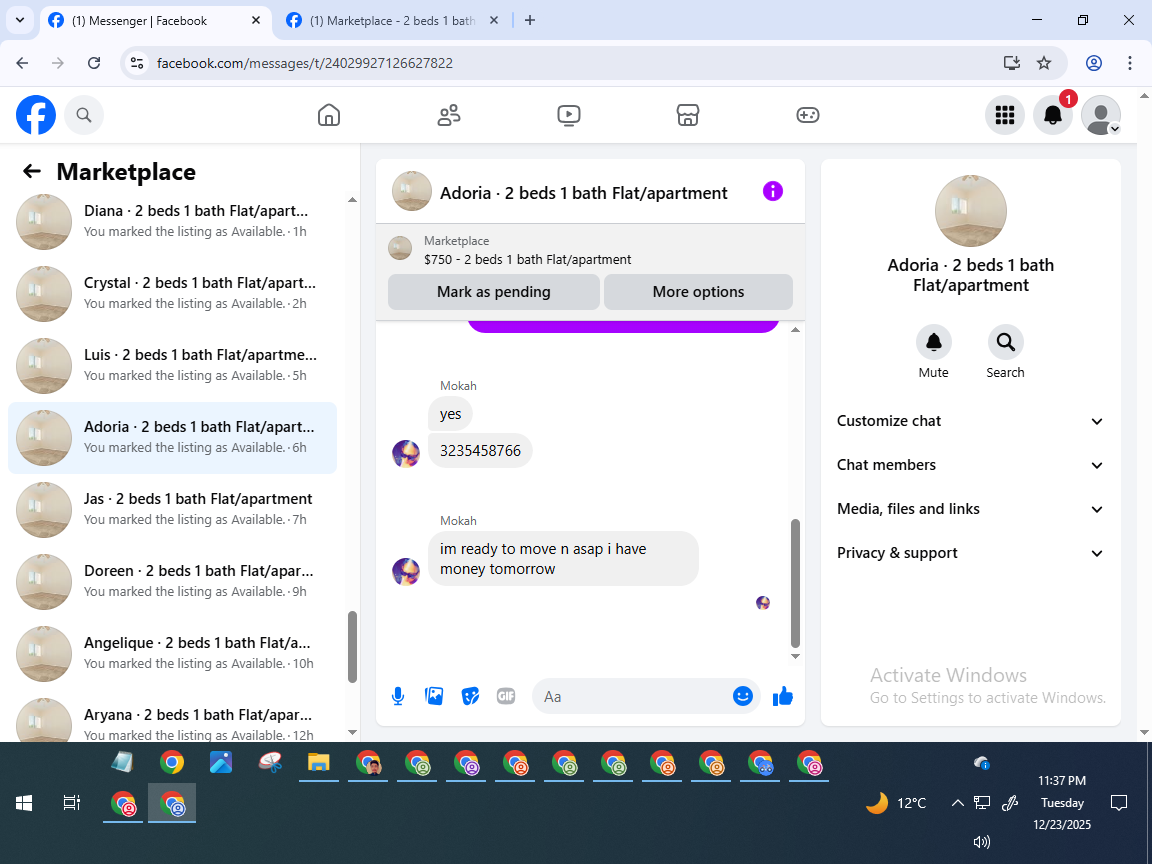Open the nine-dot Menu grid icon

pyautogui.click(x=1004, y=115)
